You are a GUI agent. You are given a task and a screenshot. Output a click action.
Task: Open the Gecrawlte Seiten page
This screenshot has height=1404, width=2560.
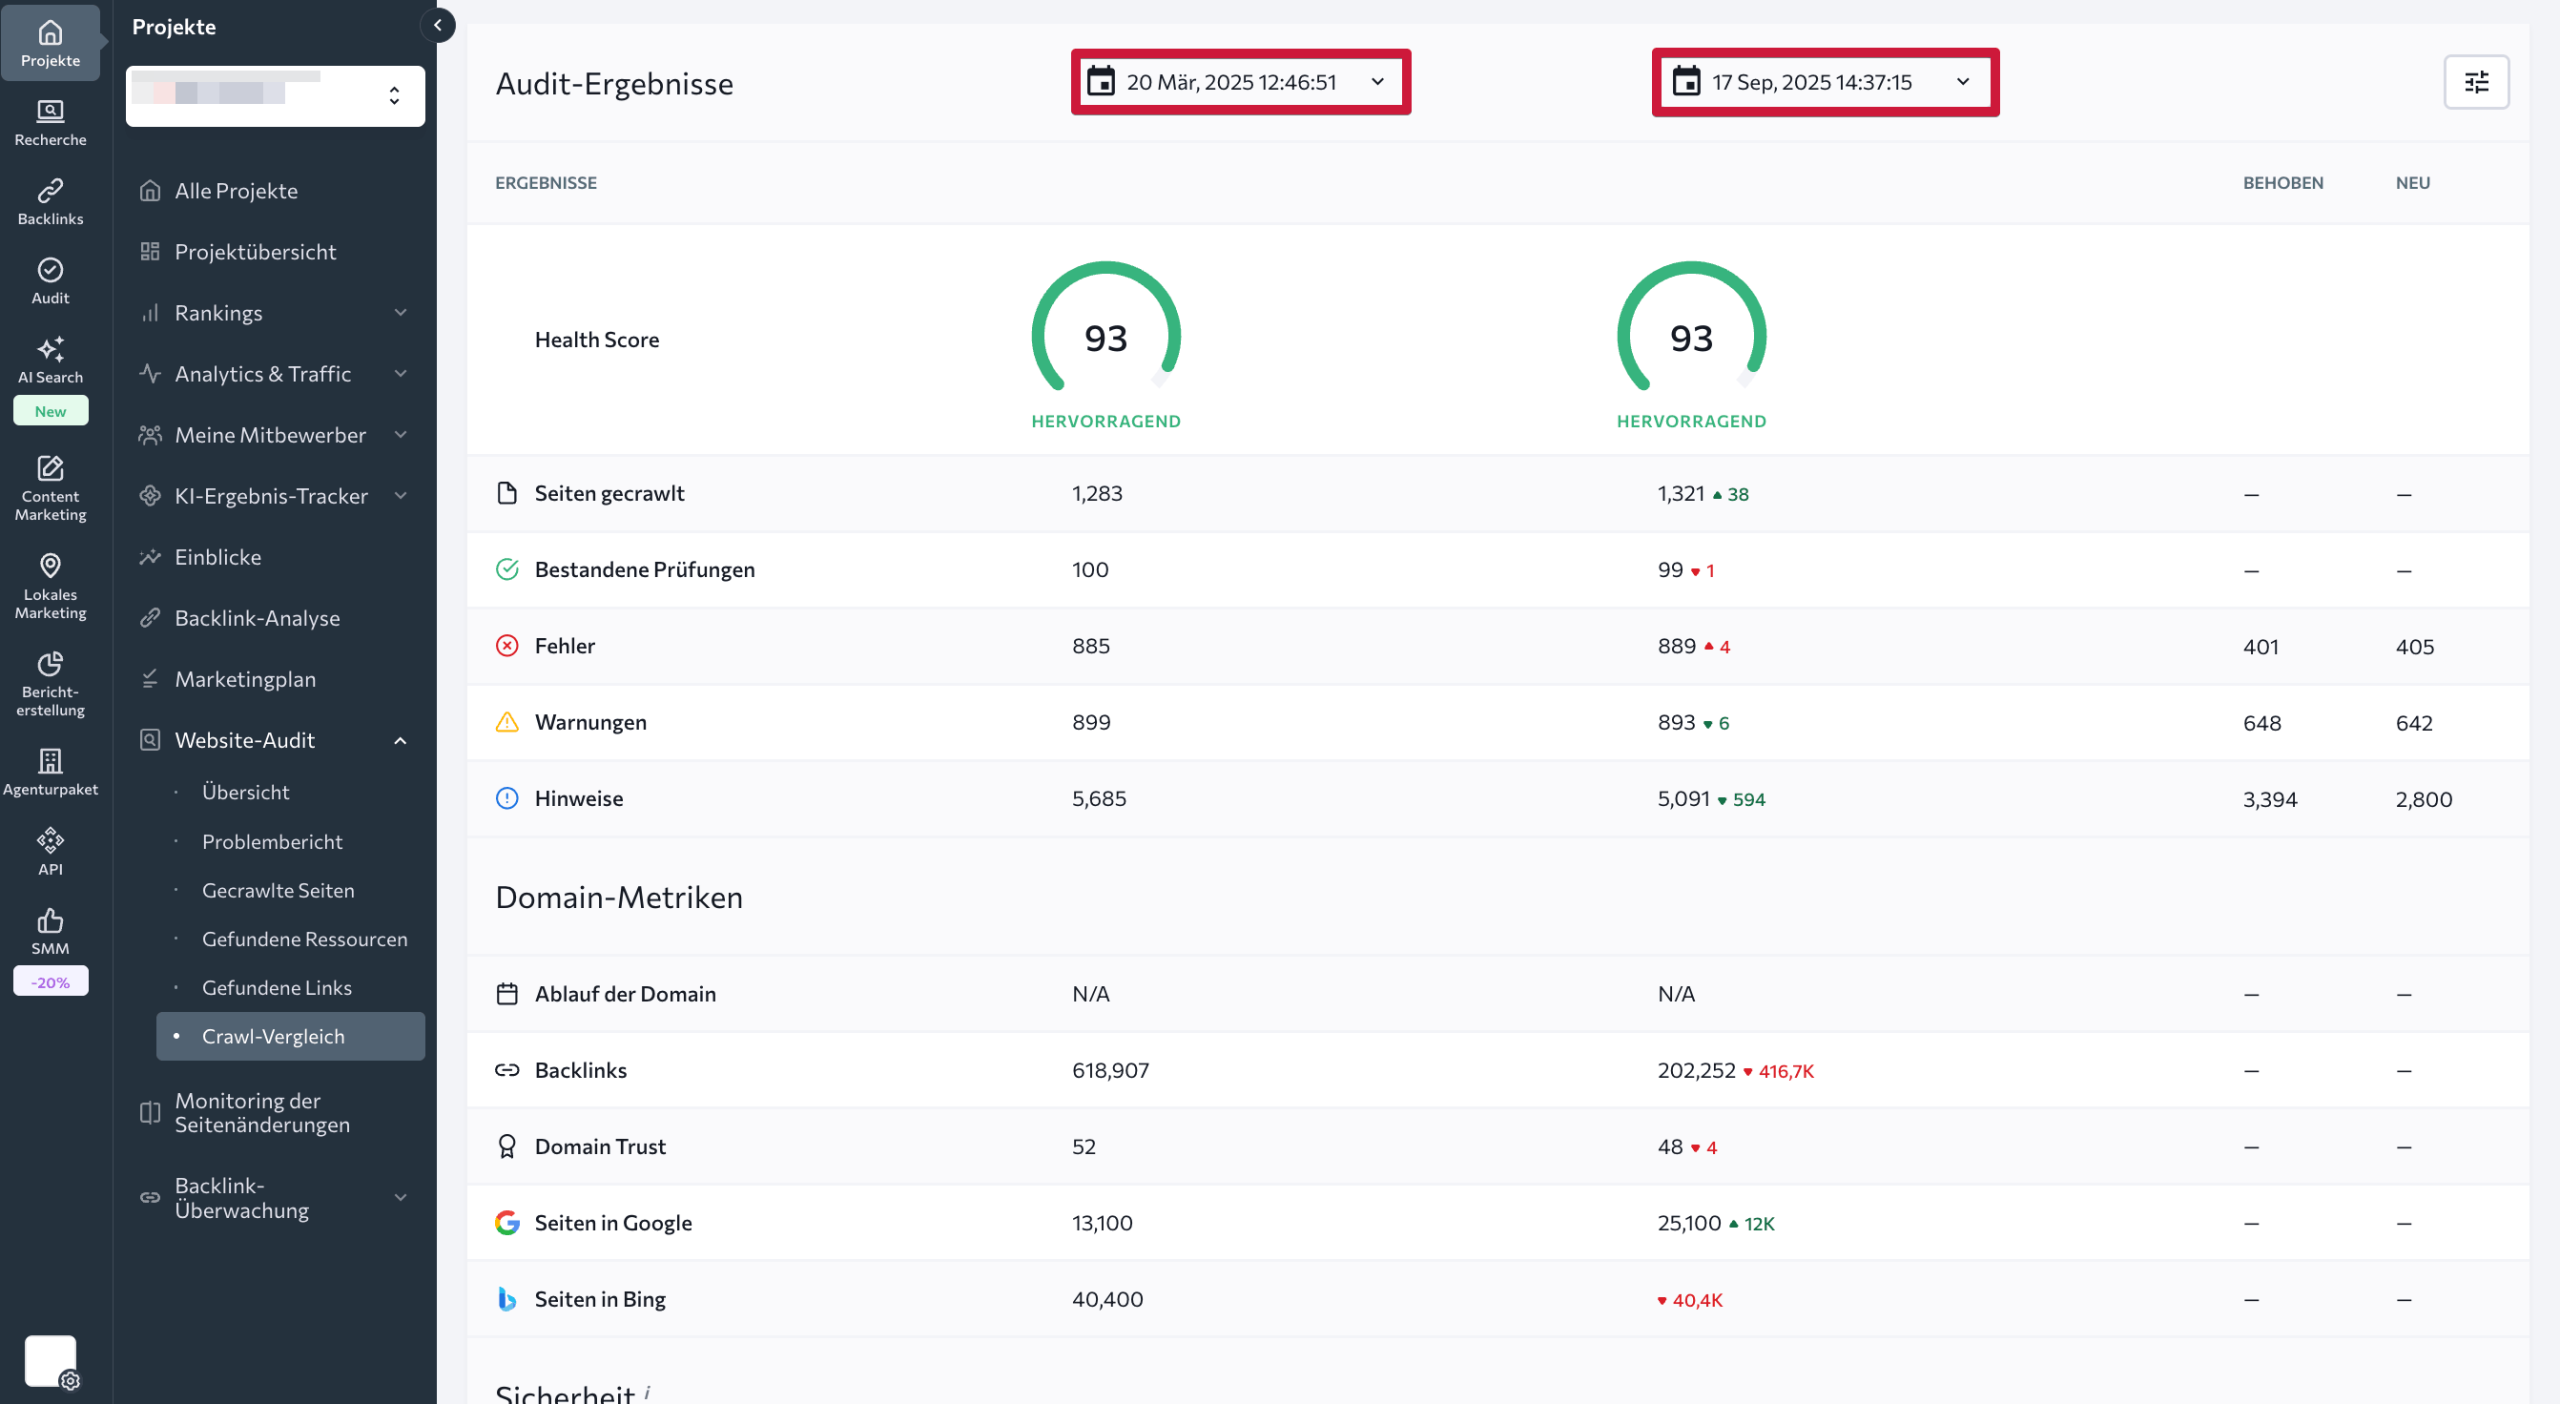tap(278, 890)
